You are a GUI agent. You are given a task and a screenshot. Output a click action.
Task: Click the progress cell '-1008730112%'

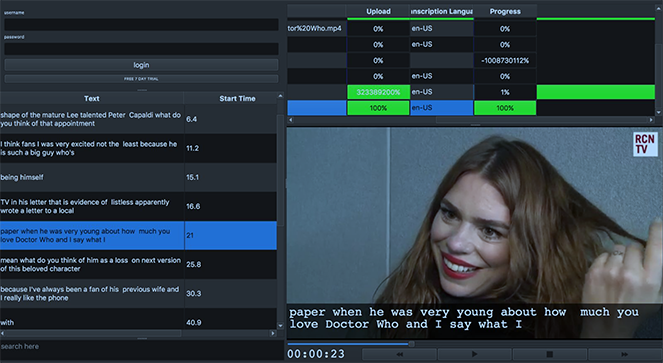pos(505,60)
